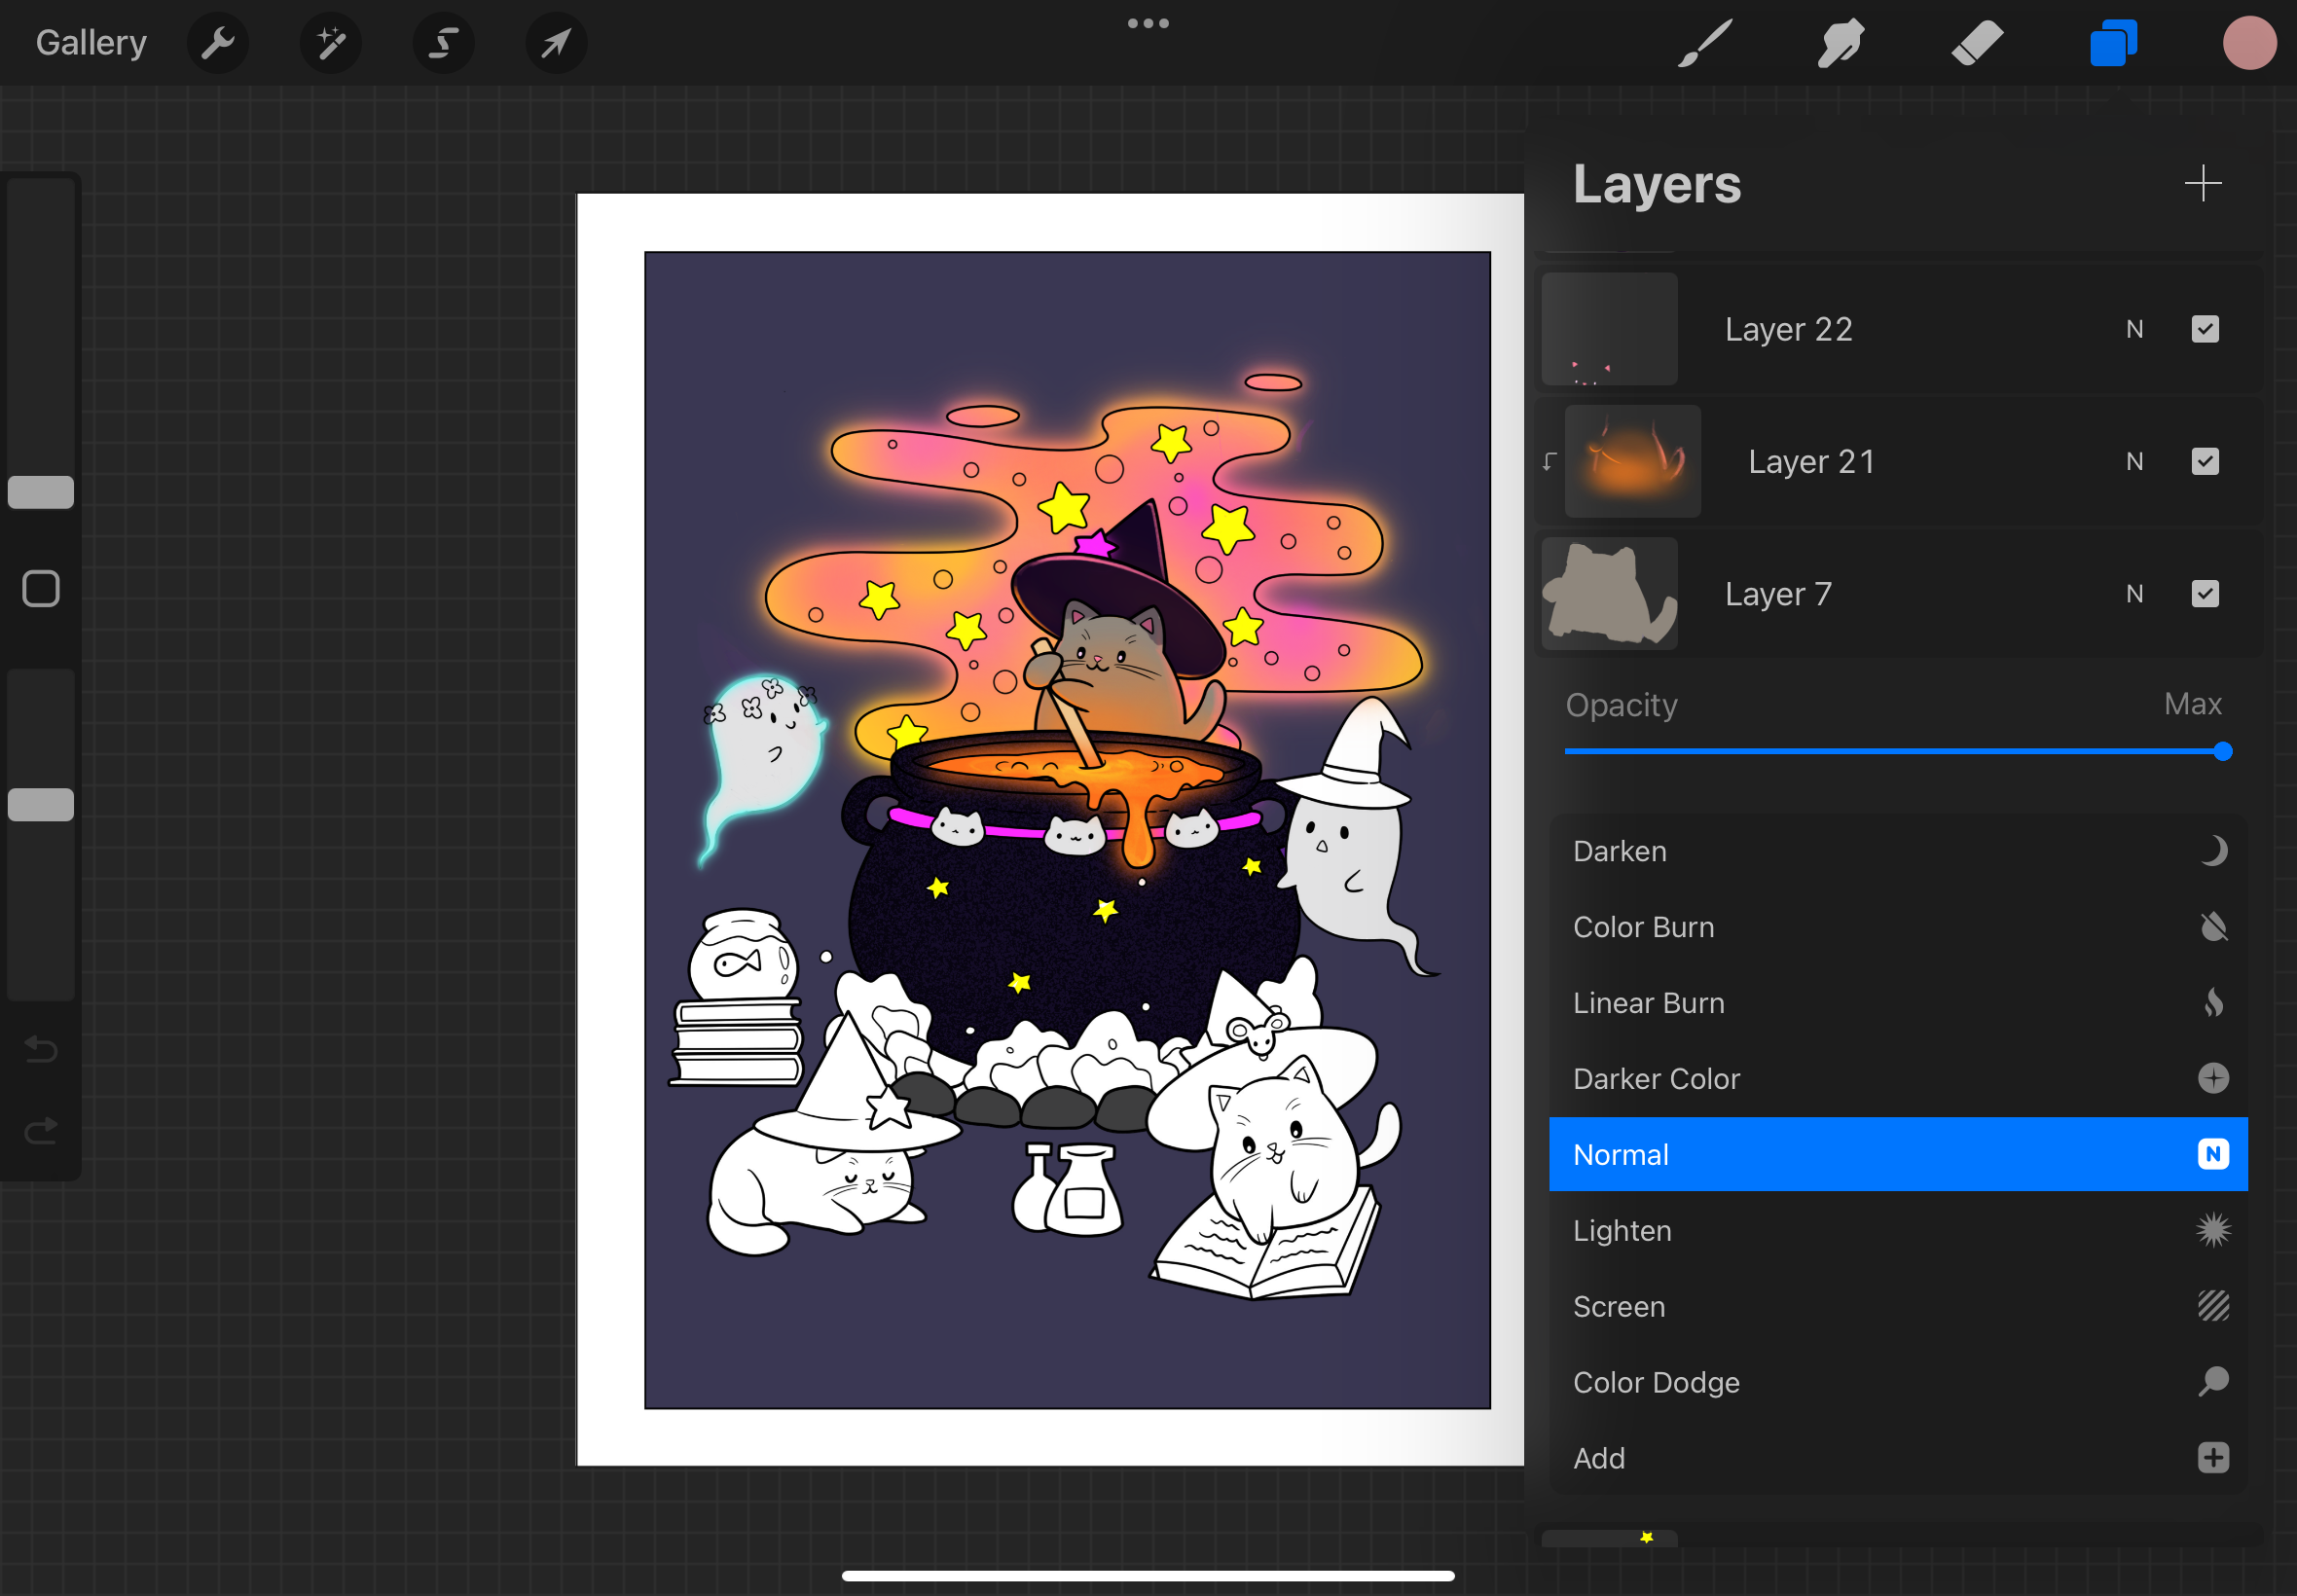Viewport: 2297px width, 1596px height.
Task: Select the Brush paint tool
Action: click(x=1704, y=43)
